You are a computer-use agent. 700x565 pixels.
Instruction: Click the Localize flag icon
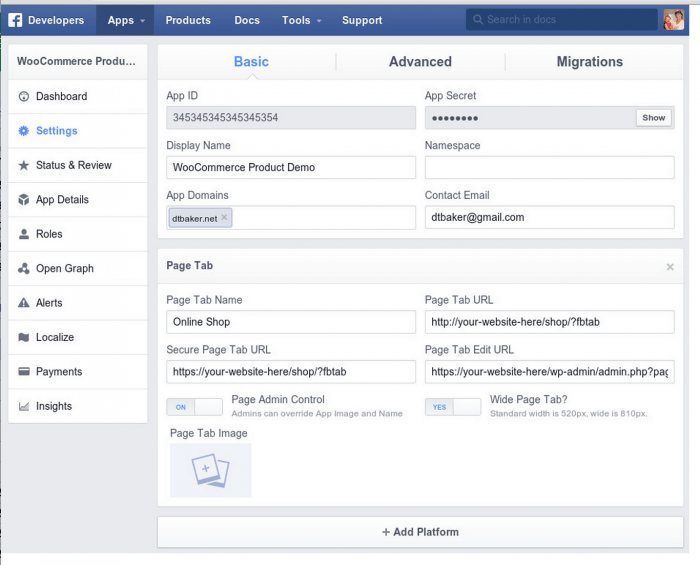(x=24, y=337)
